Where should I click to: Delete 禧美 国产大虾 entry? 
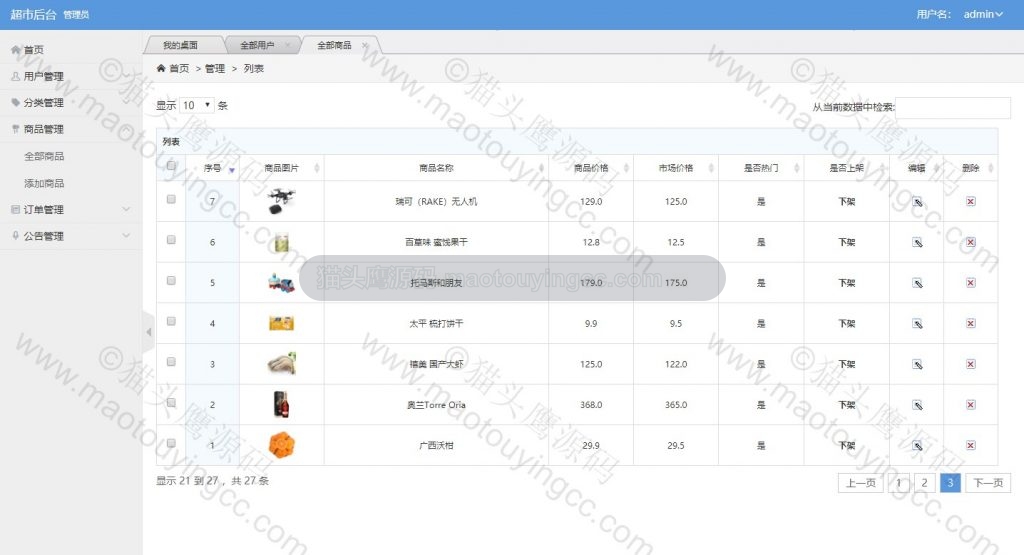click(970, 364)
